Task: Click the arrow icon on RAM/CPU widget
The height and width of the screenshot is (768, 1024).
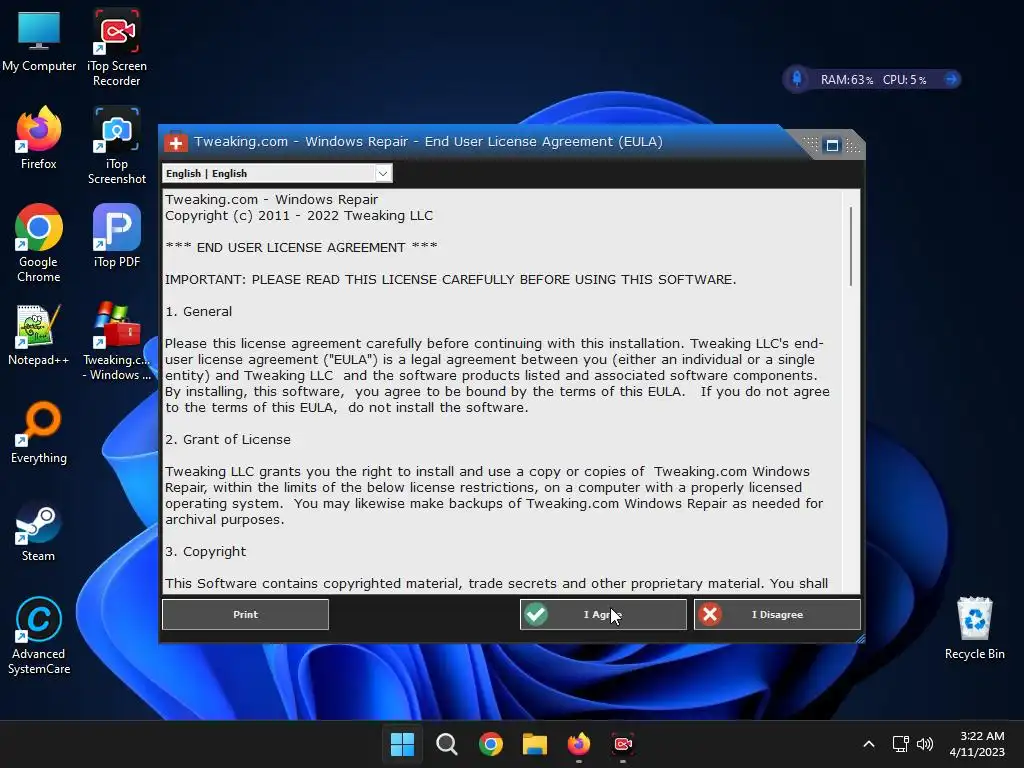Action: [951, 79]
